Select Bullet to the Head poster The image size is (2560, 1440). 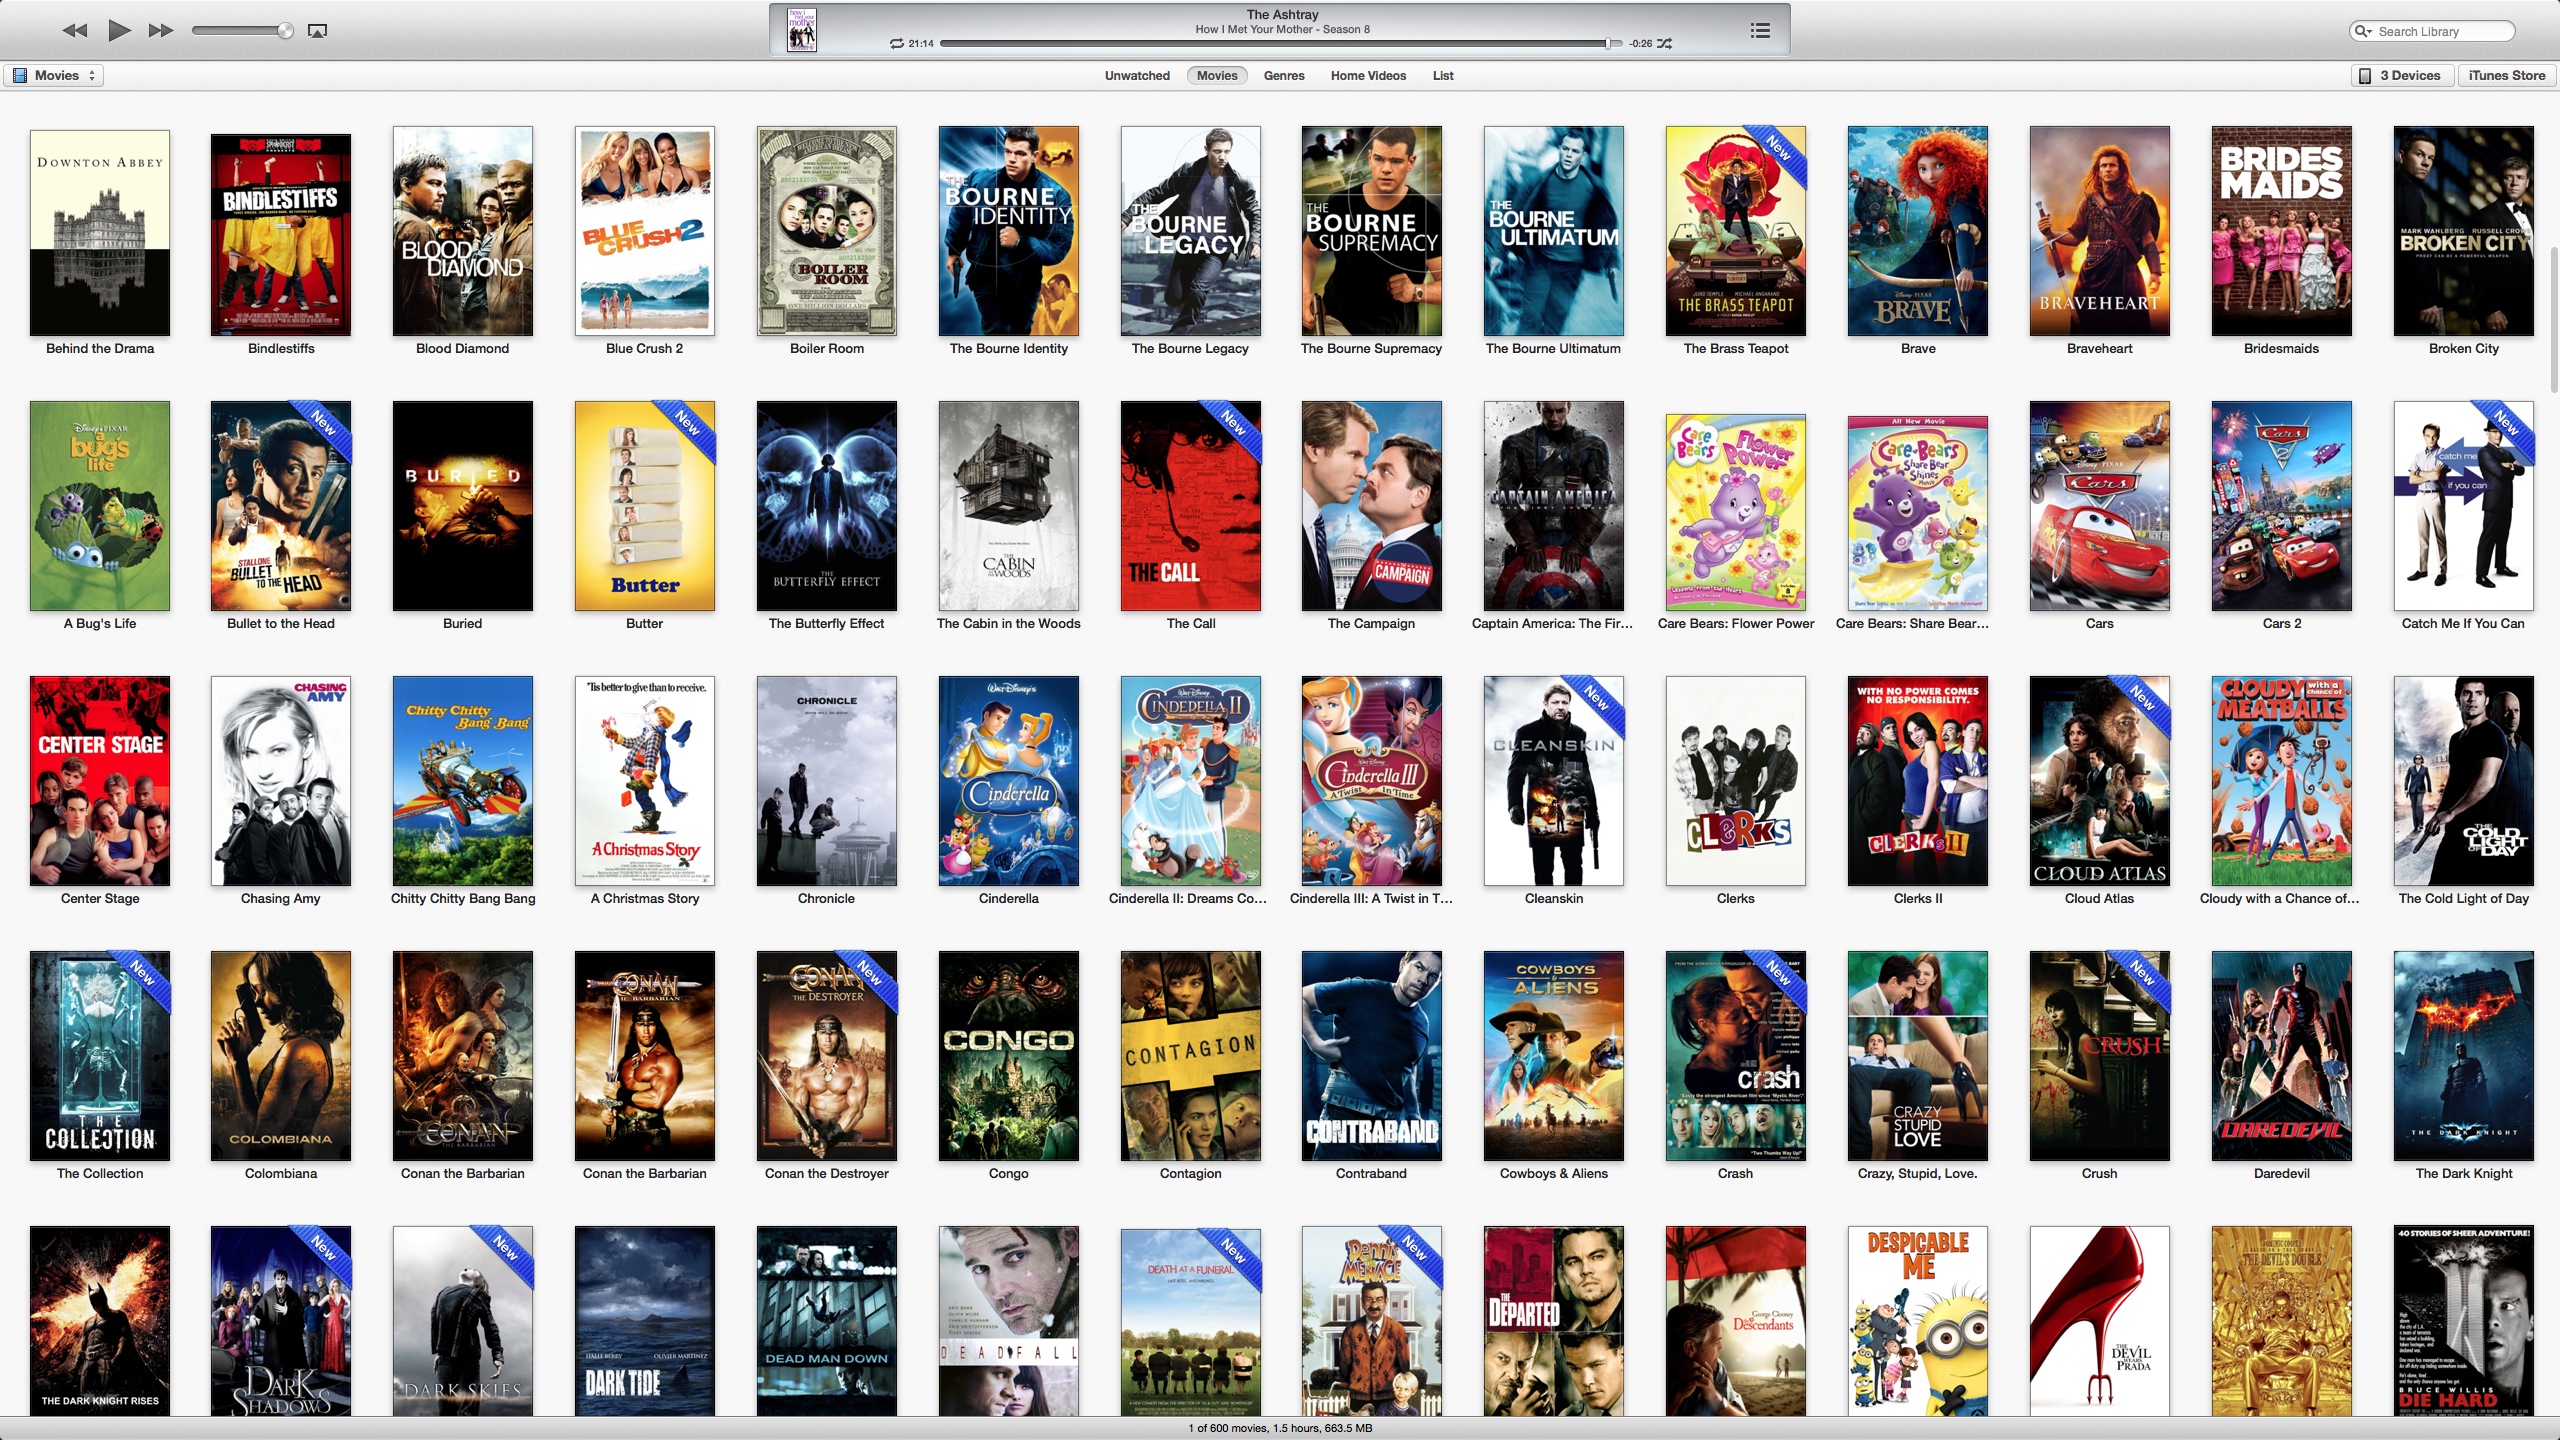pyautogui.click(x=281, y=506)
